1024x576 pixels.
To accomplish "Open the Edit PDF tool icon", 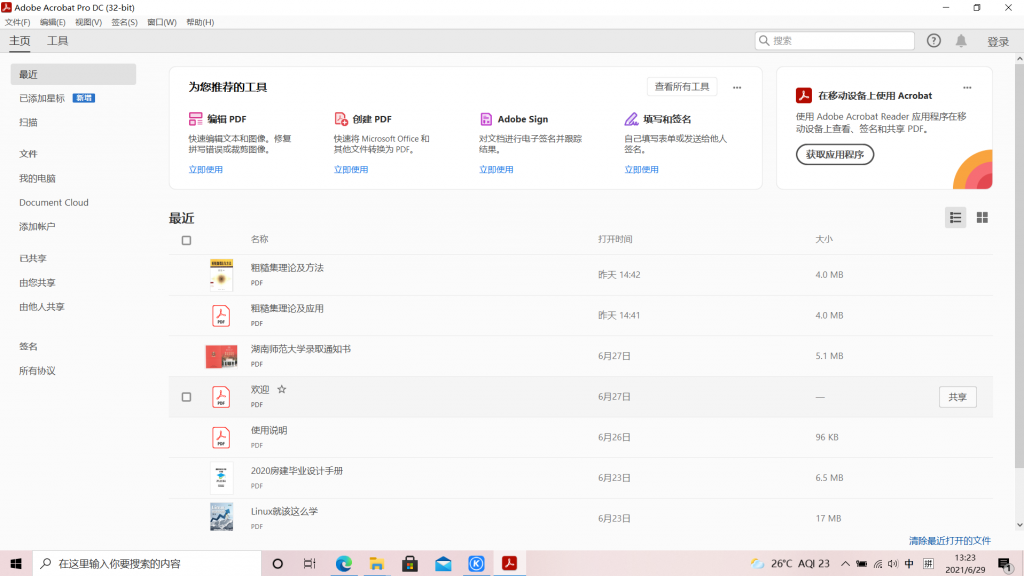I will 195,119.
